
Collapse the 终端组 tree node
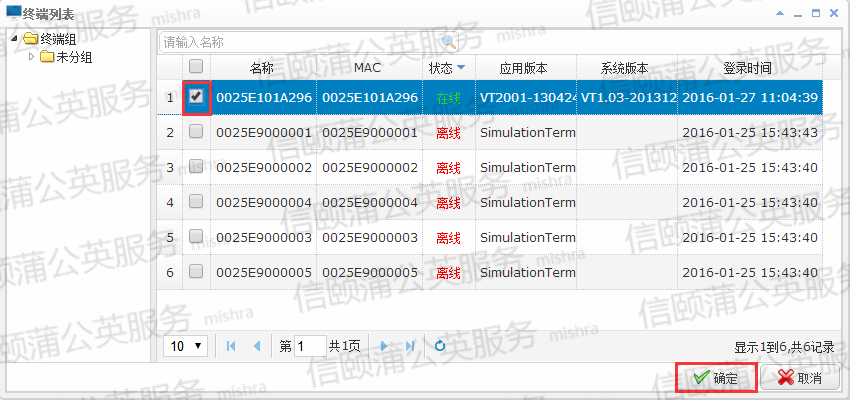coord(14,39)
